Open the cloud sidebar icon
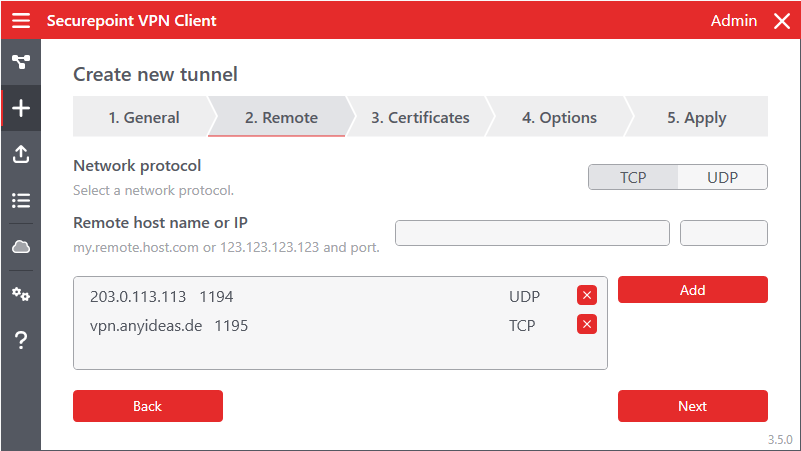Viewport: 801px width, 451px height. (x=21, y=247)
